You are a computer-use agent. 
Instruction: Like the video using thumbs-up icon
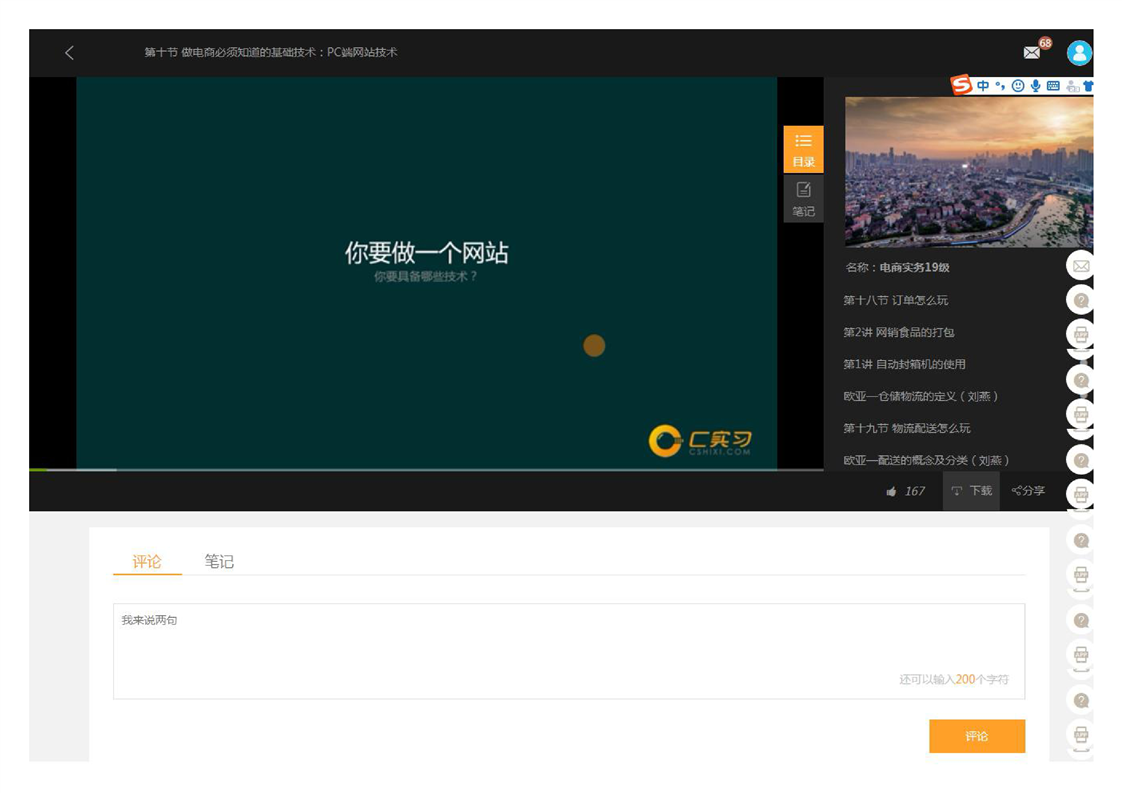point(891,491)
